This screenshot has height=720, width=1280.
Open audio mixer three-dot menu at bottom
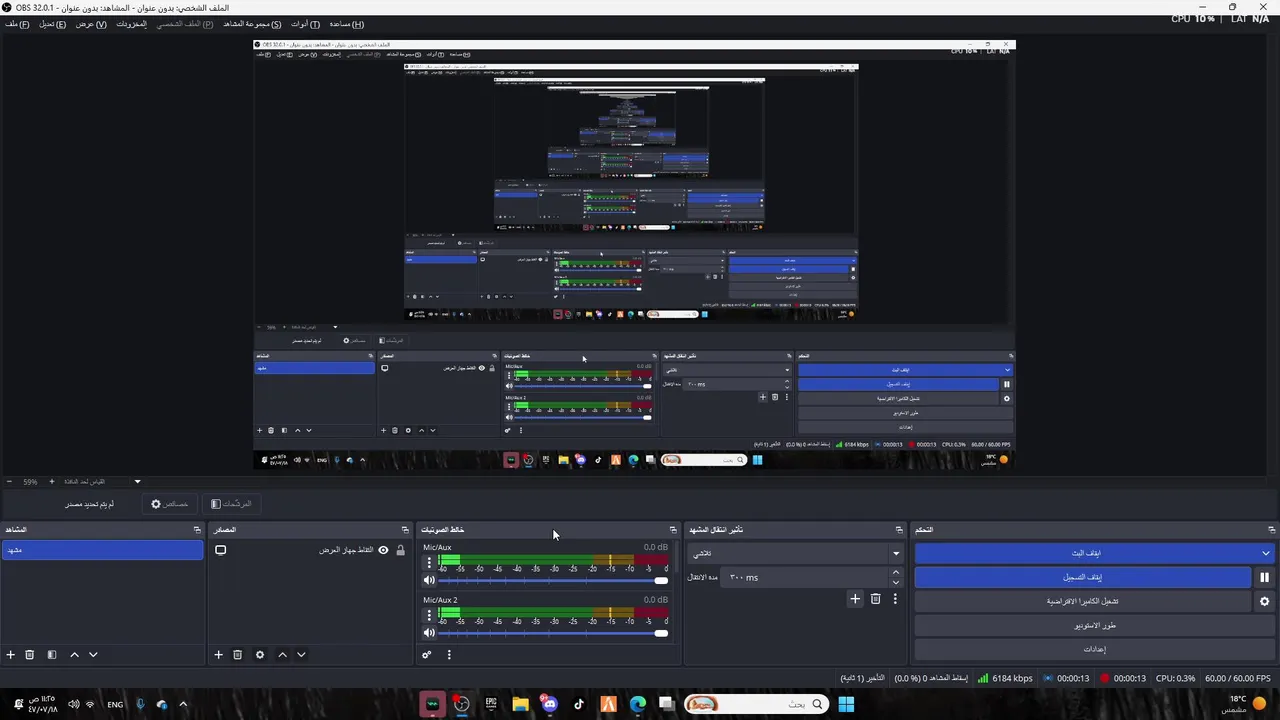pyautogui.click(x=449, y=655)
